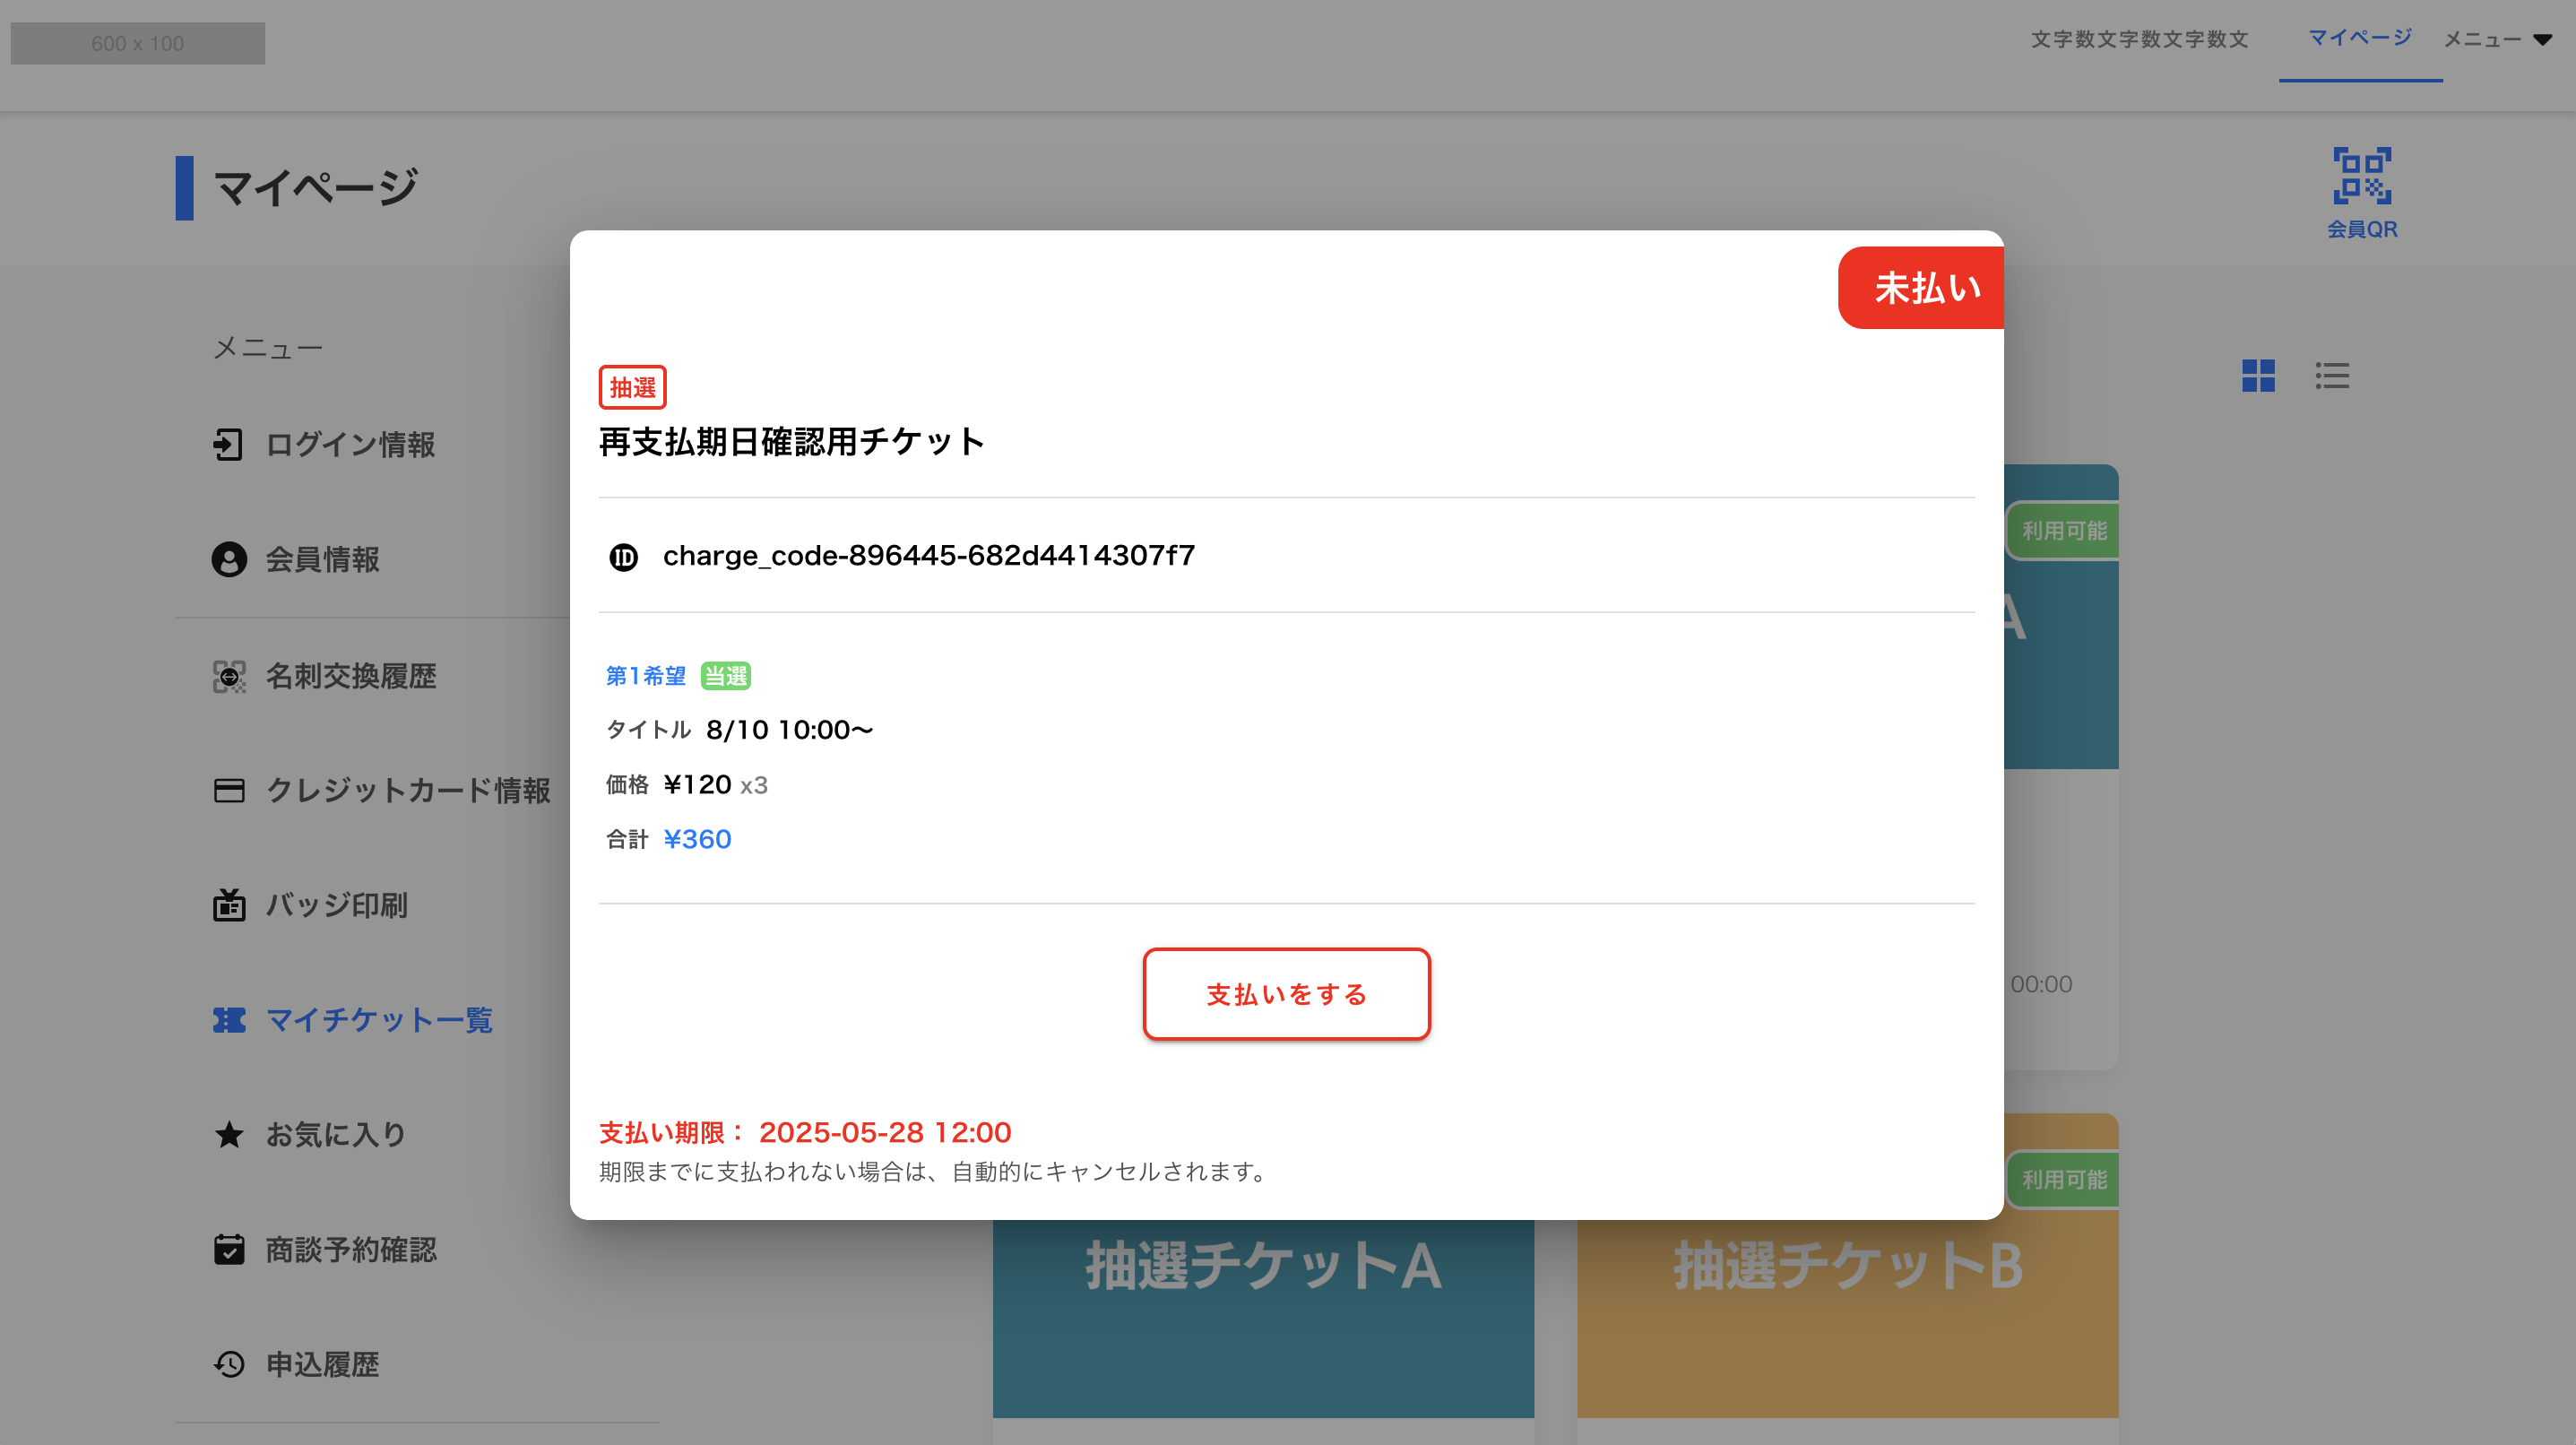Screen dimensions: 2576x1445
Task: Select マイチケット一覧 in the sidebar
Action: pos(379,1020)
